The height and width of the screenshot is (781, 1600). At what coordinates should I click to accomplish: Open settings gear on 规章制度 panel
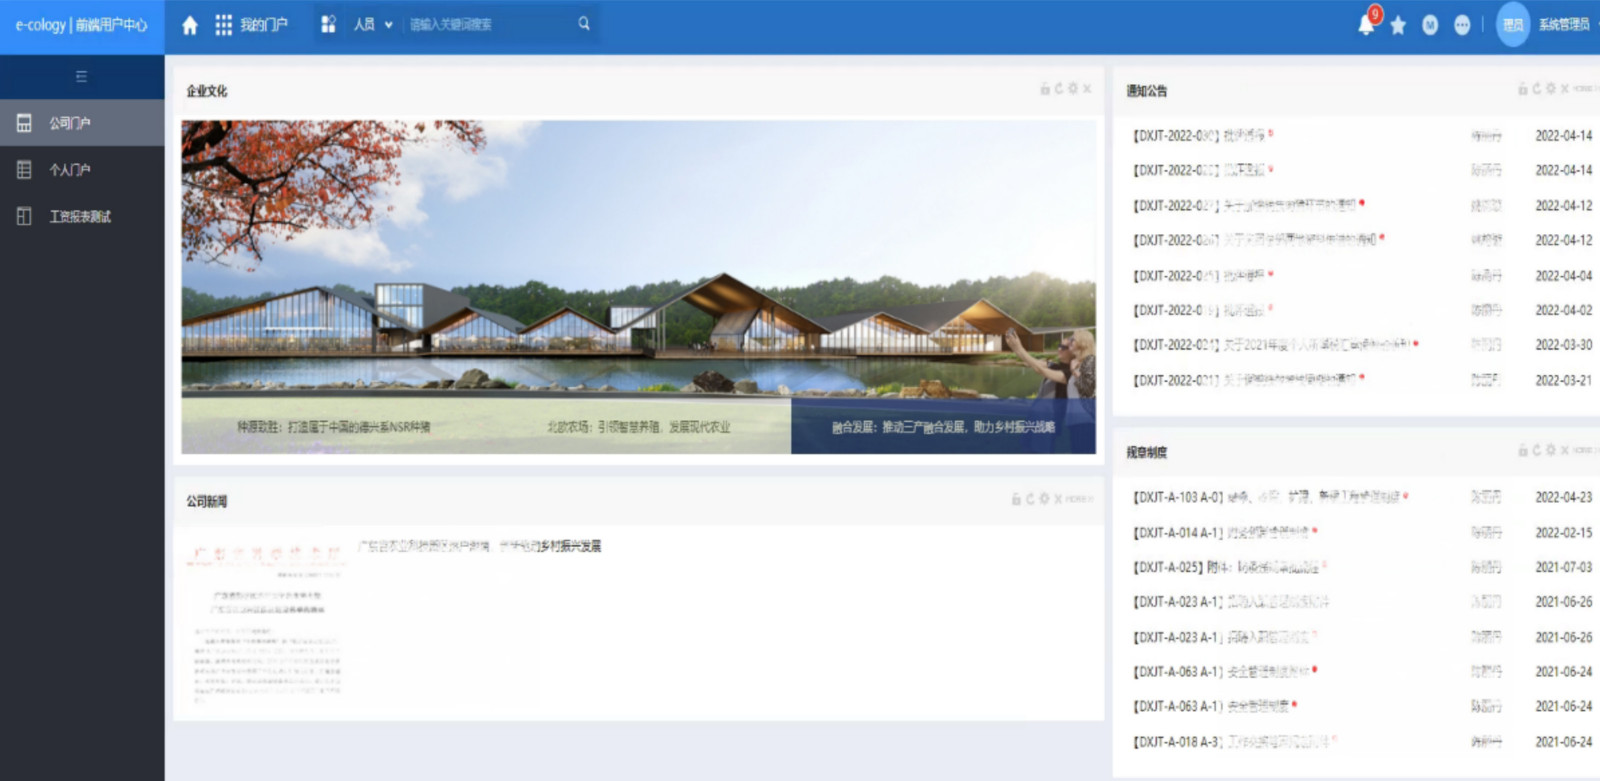pos(1551,451)
